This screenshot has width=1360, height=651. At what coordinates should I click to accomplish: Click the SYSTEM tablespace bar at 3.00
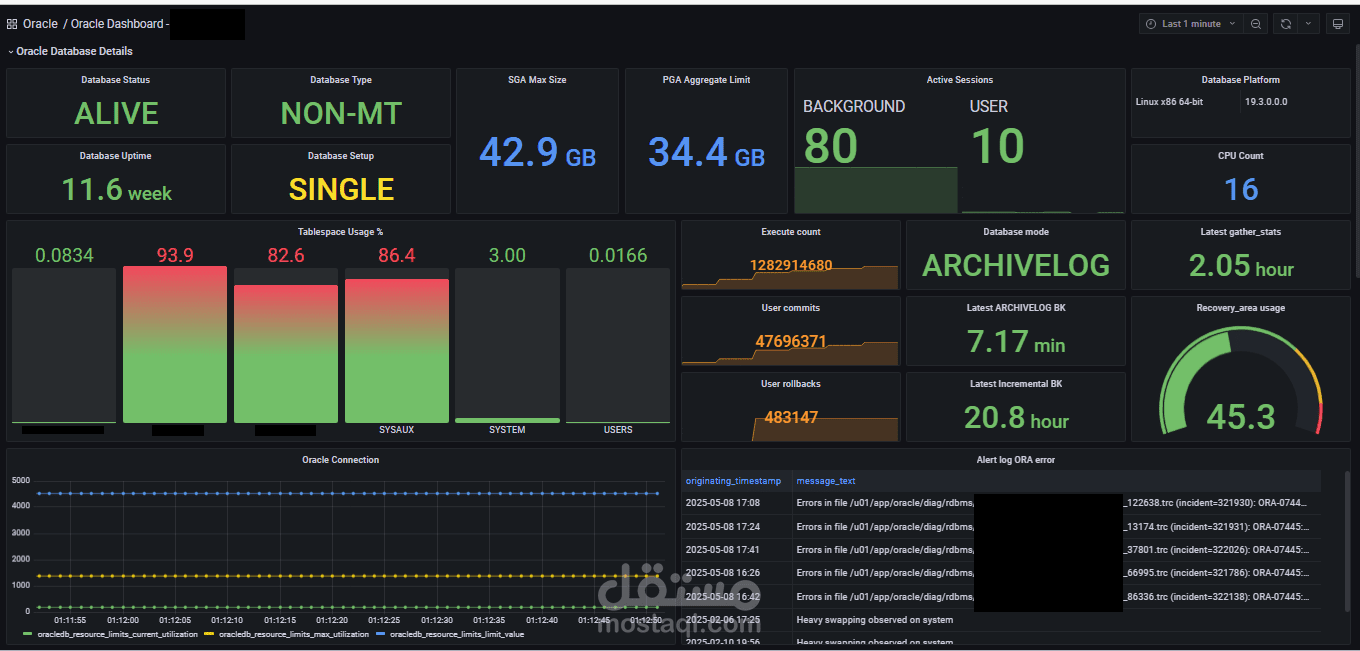pyautogui.click(x=507, y=344)
